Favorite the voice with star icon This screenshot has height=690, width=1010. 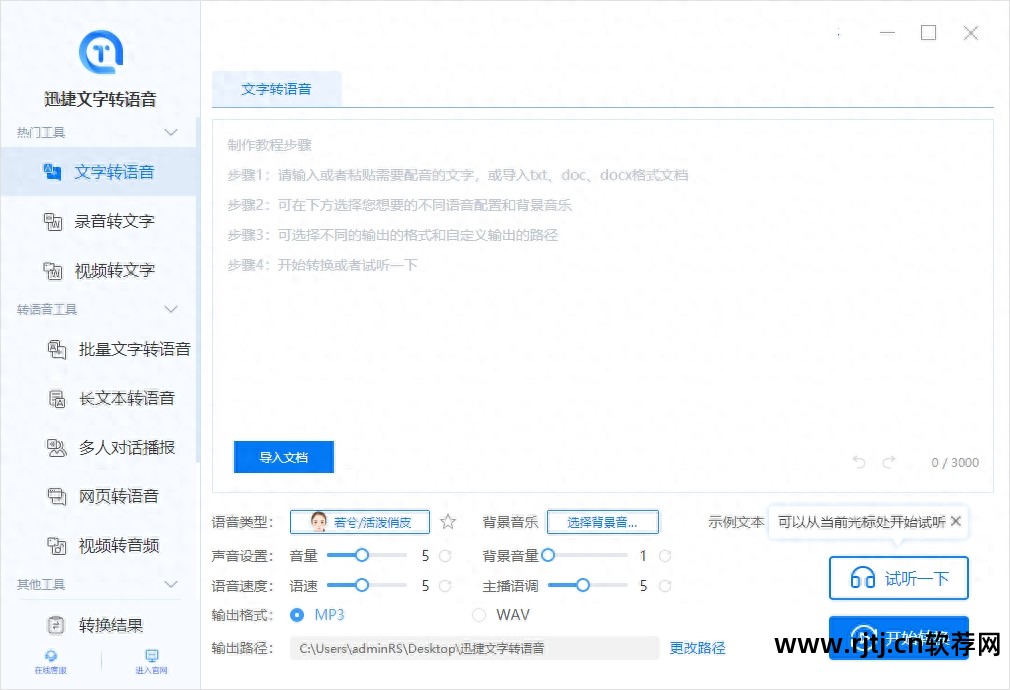coord(448,522)
